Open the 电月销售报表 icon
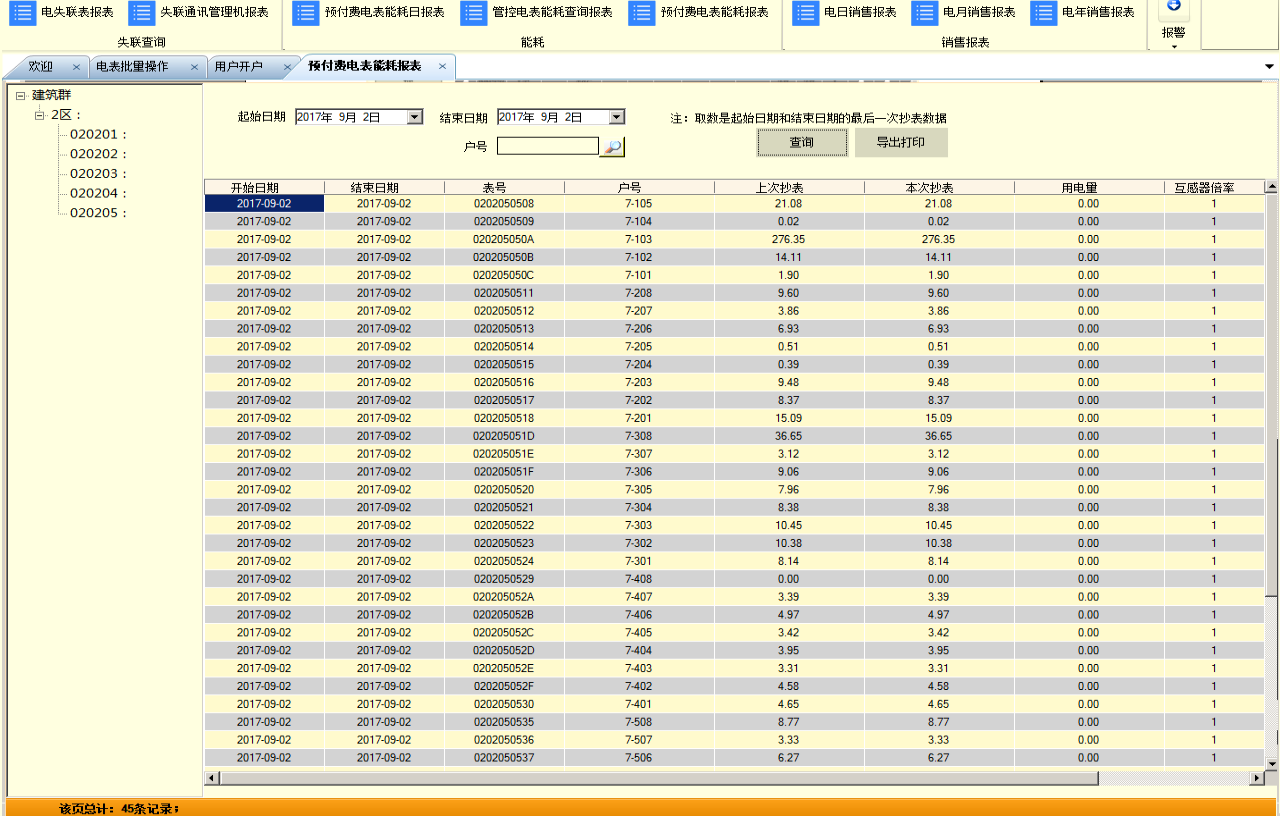Image resolution: width=1281 pixels, height=817 pixels. pyautogui.click(x=925, y=13)
